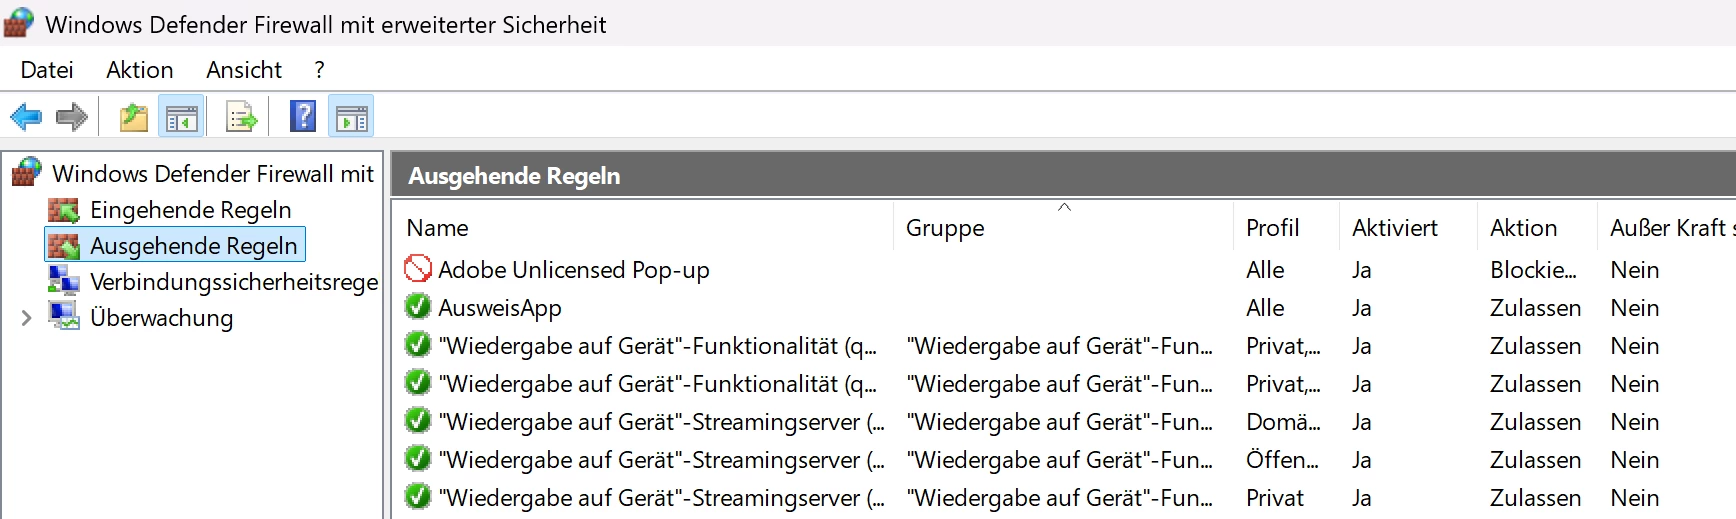Screen dimensions: 1736x519
Task: Click the root firewall node icon
Action: [27, 173]
